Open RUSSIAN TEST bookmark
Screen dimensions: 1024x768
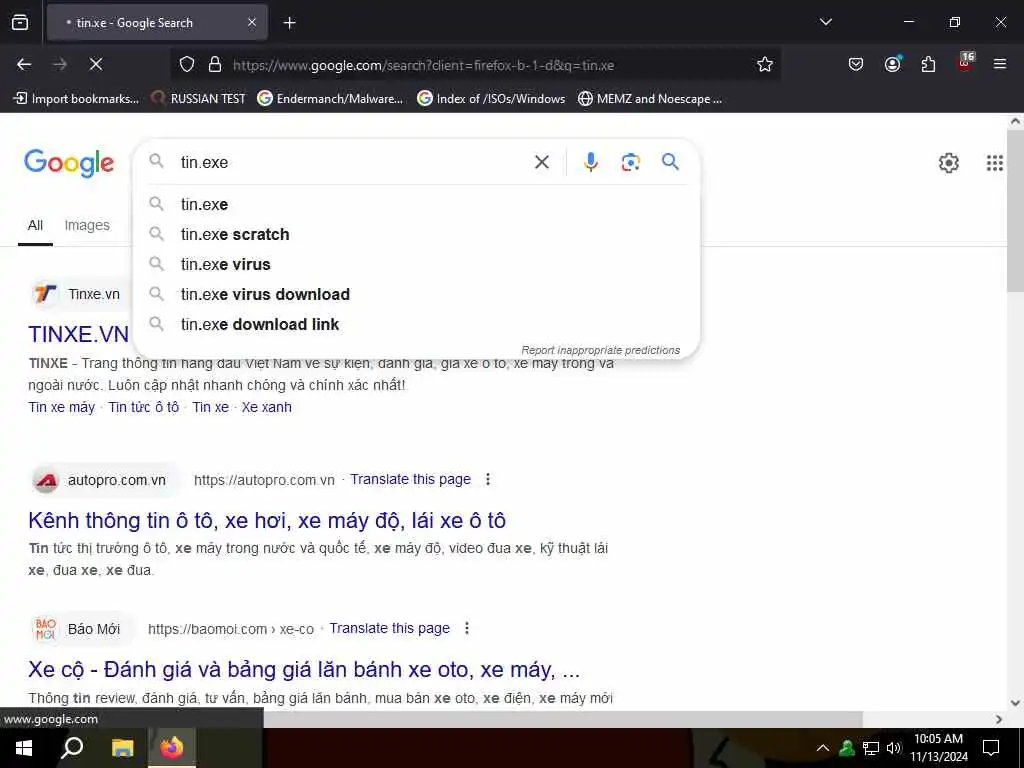(199, 99)
